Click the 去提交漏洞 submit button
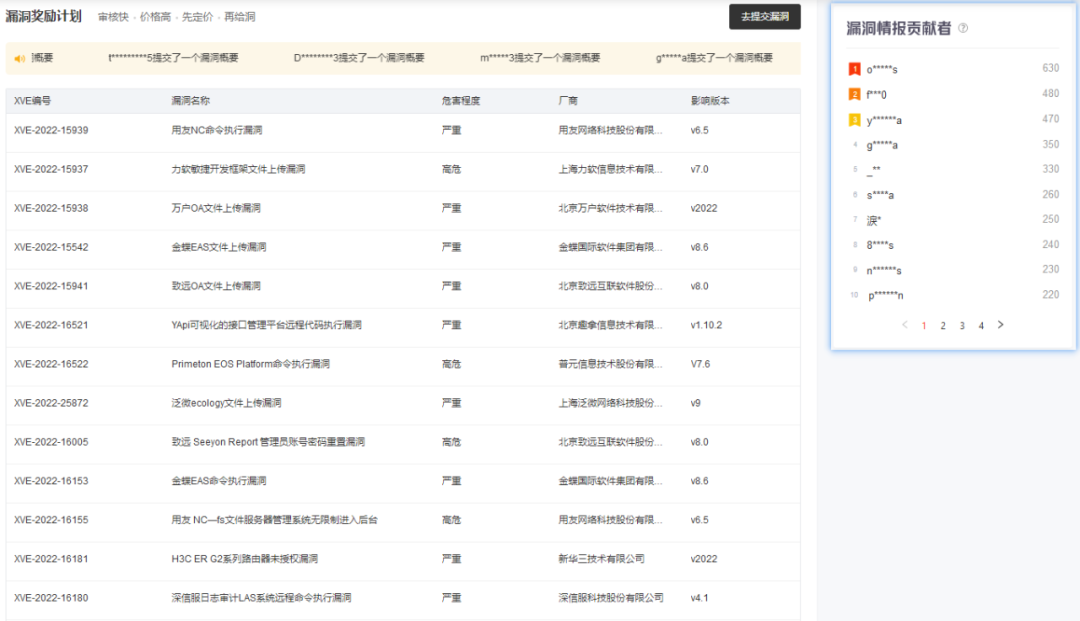Viewport: 1080px width, 621px height. point(765,17)
